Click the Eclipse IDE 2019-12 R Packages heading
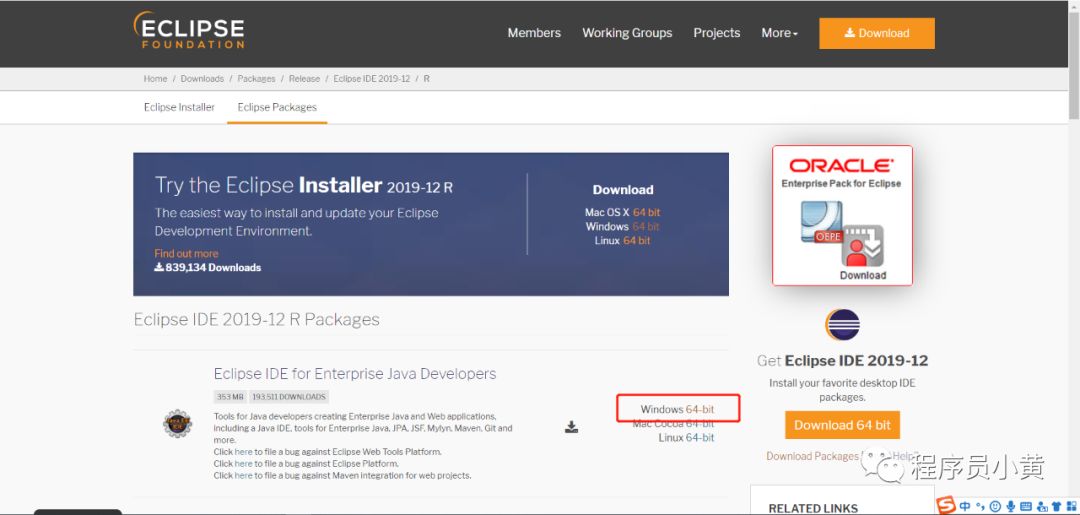The width and height of the screenshot is (1080, 515). [x=256, y=319]
